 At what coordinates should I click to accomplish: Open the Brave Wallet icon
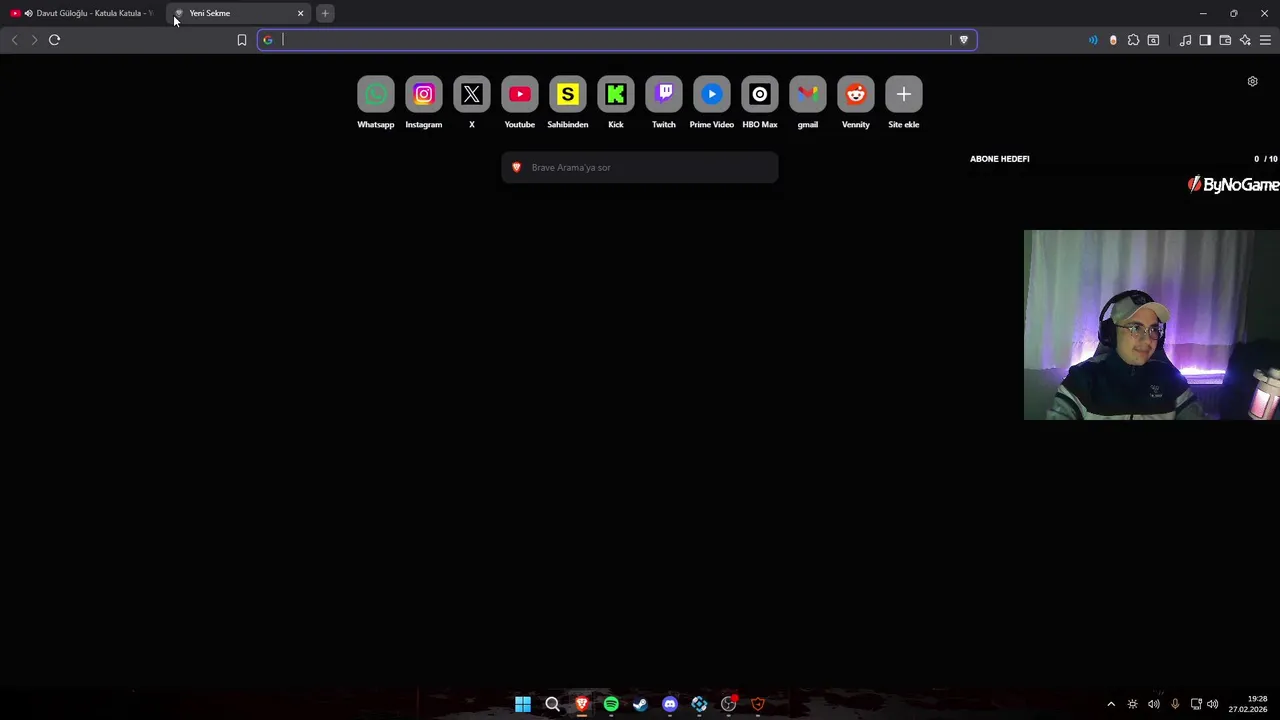click(x=1225, y=40)
